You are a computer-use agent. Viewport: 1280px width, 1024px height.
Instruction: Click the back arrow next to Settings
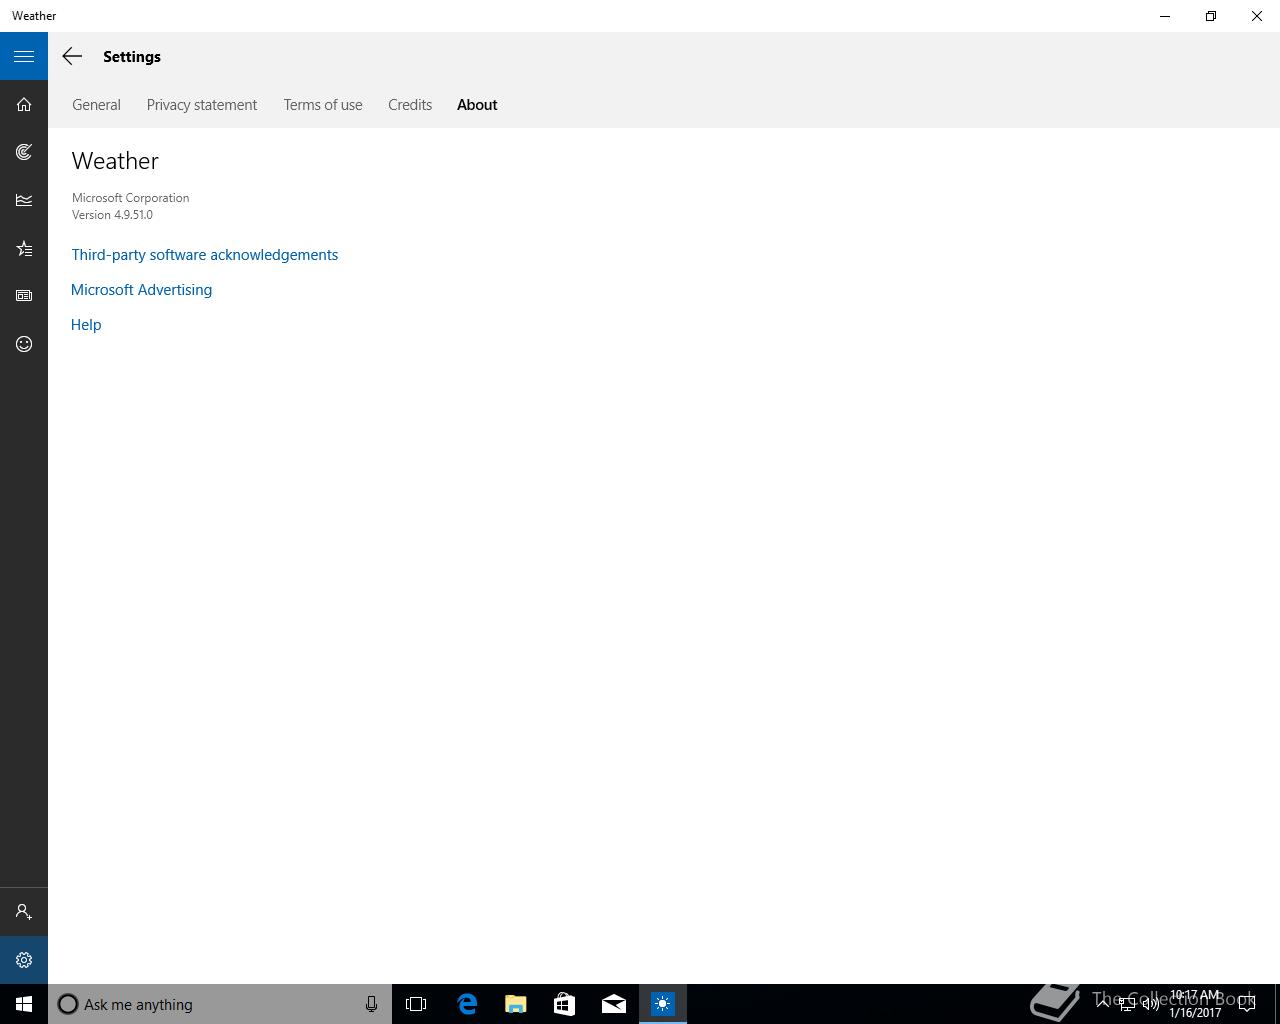72,56
